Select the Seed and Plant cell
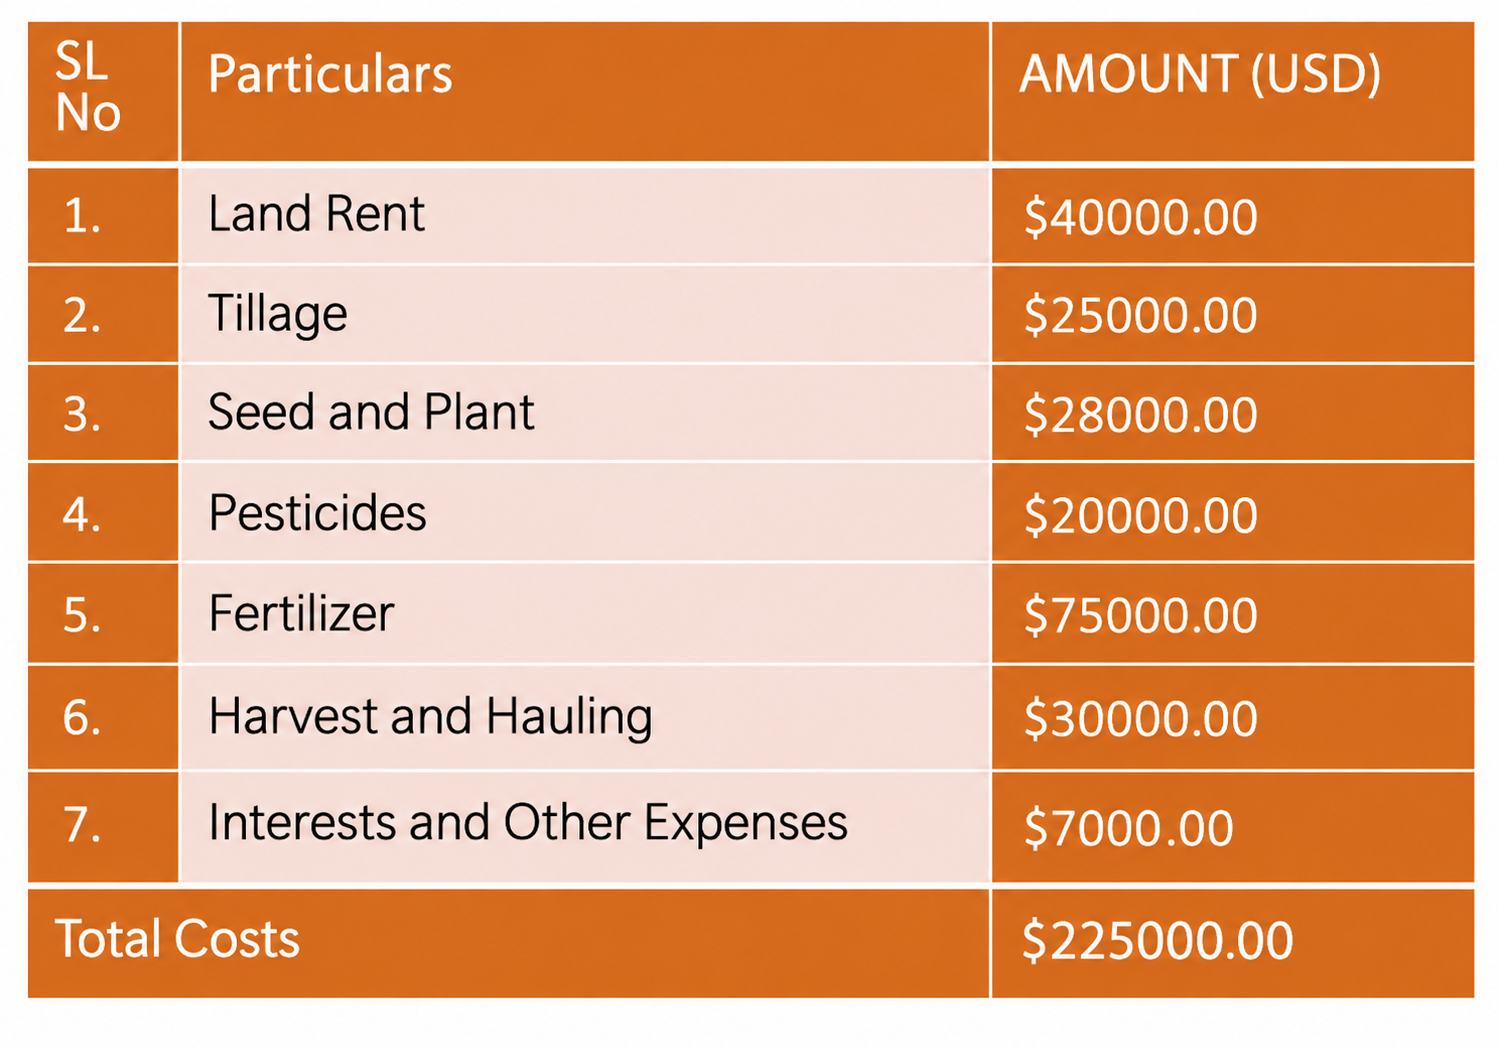This screenshot has width=1499, height=1049. (585, 413)
